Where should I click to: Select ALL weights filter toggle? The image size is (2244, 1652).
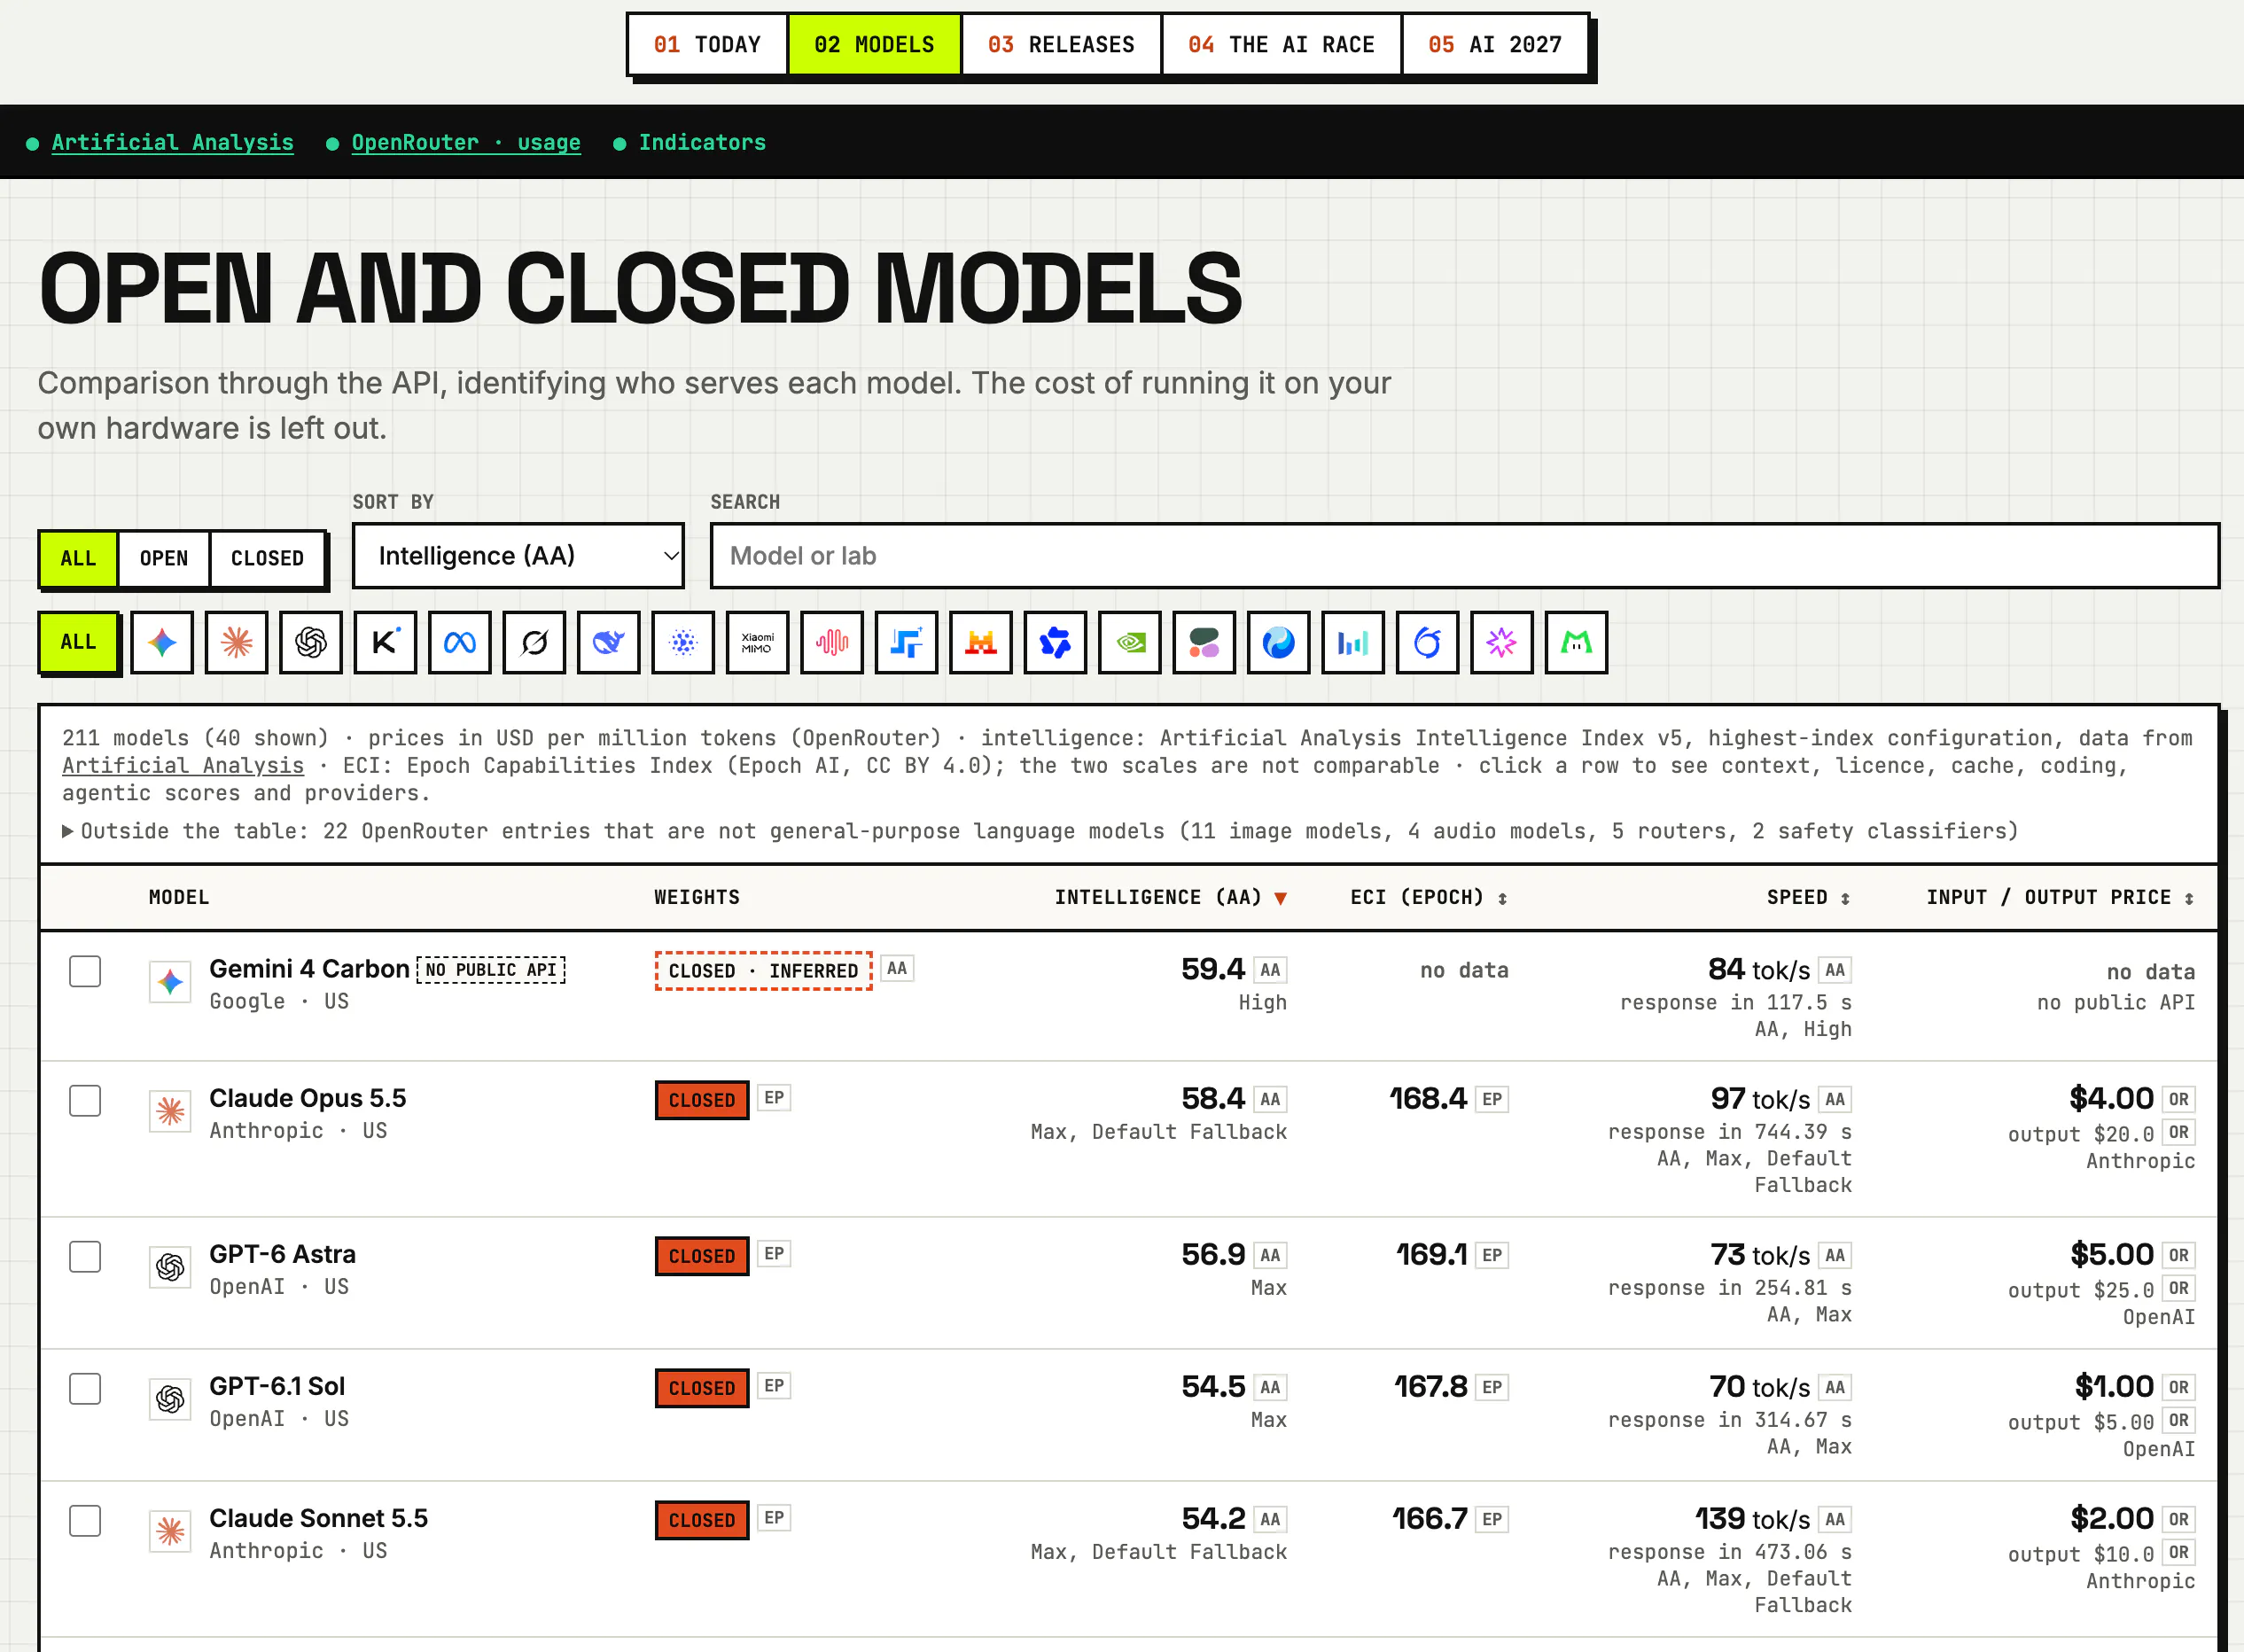(78, 558)
